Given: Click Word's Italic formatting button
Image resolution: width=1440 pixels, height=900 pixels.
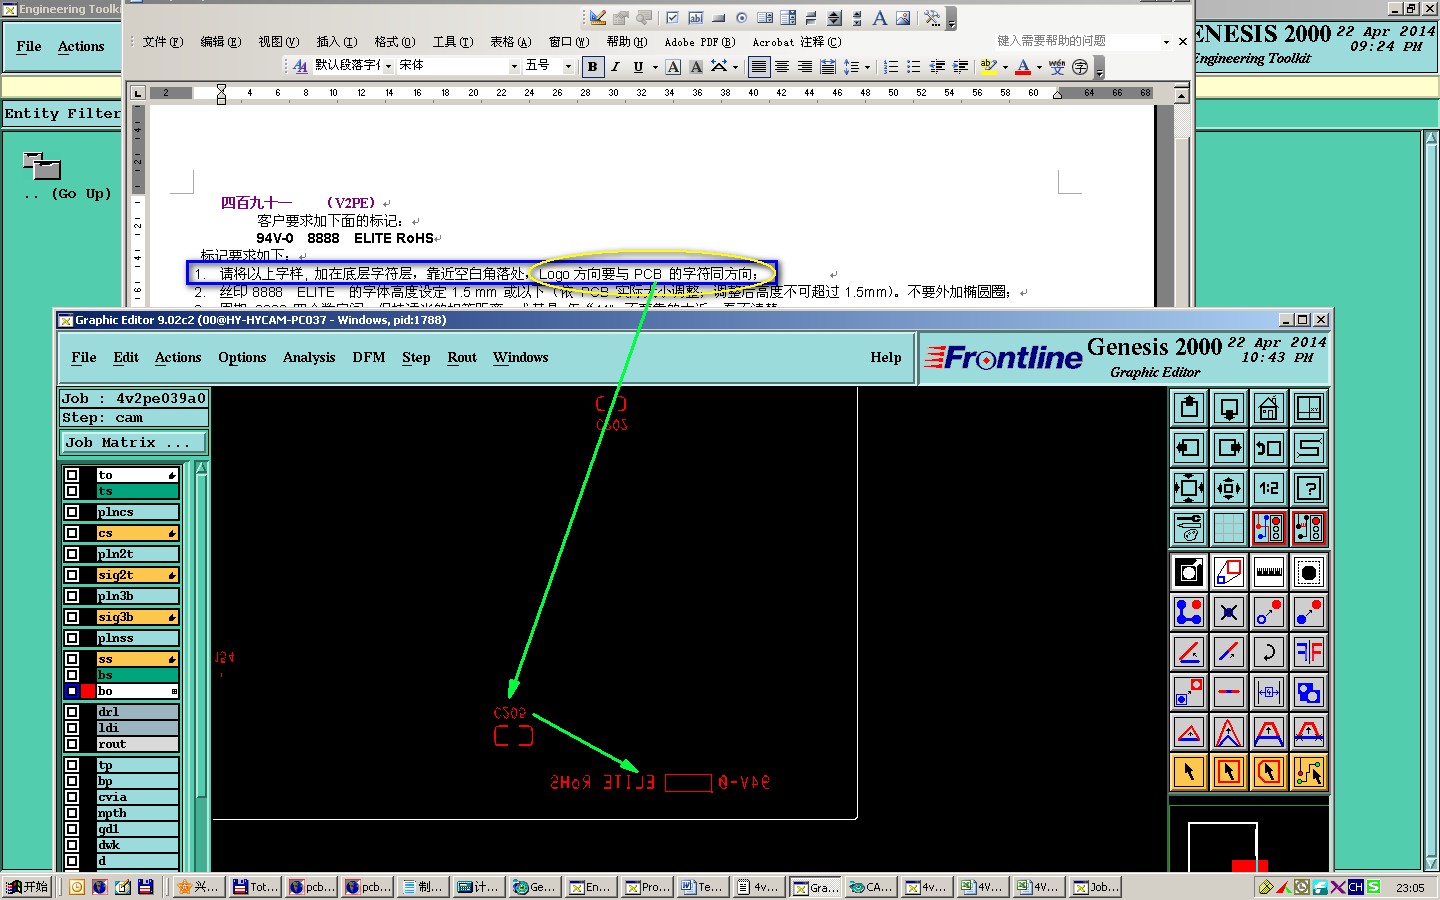Looking at the screenshot, I should [x=615, y=67].
